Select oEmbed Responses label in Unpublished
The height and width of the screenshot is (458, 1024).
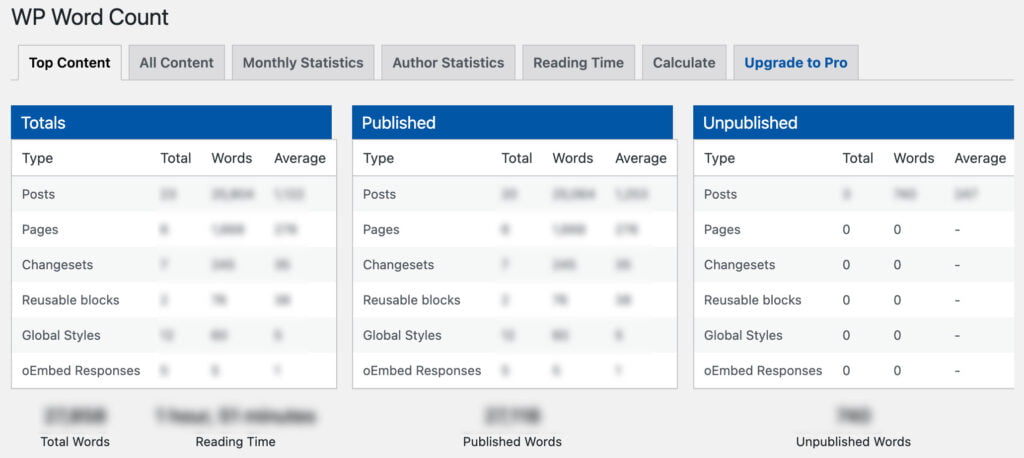click(x=763, y=370)
